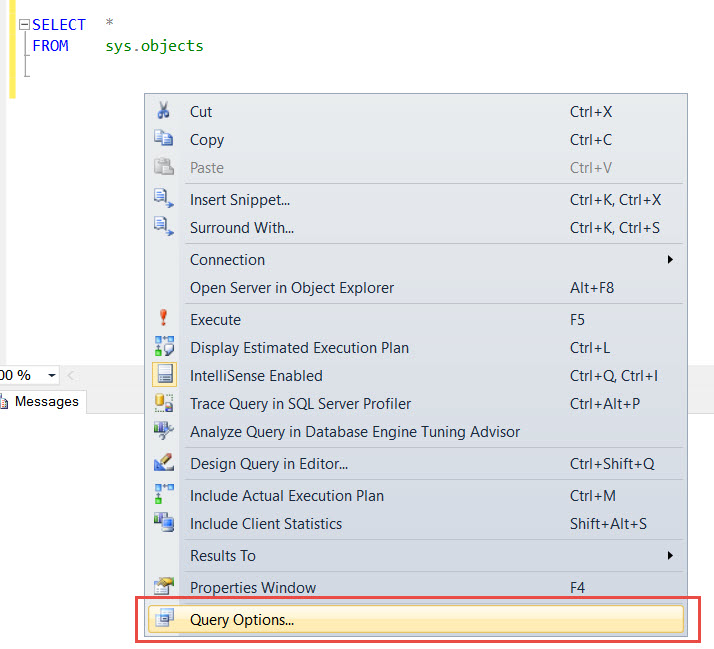The height and width of the screenshot is (649, 714).
Task: Expand the Results To submenu arrow
Action: pyautogui.click(x=670, y=556)
